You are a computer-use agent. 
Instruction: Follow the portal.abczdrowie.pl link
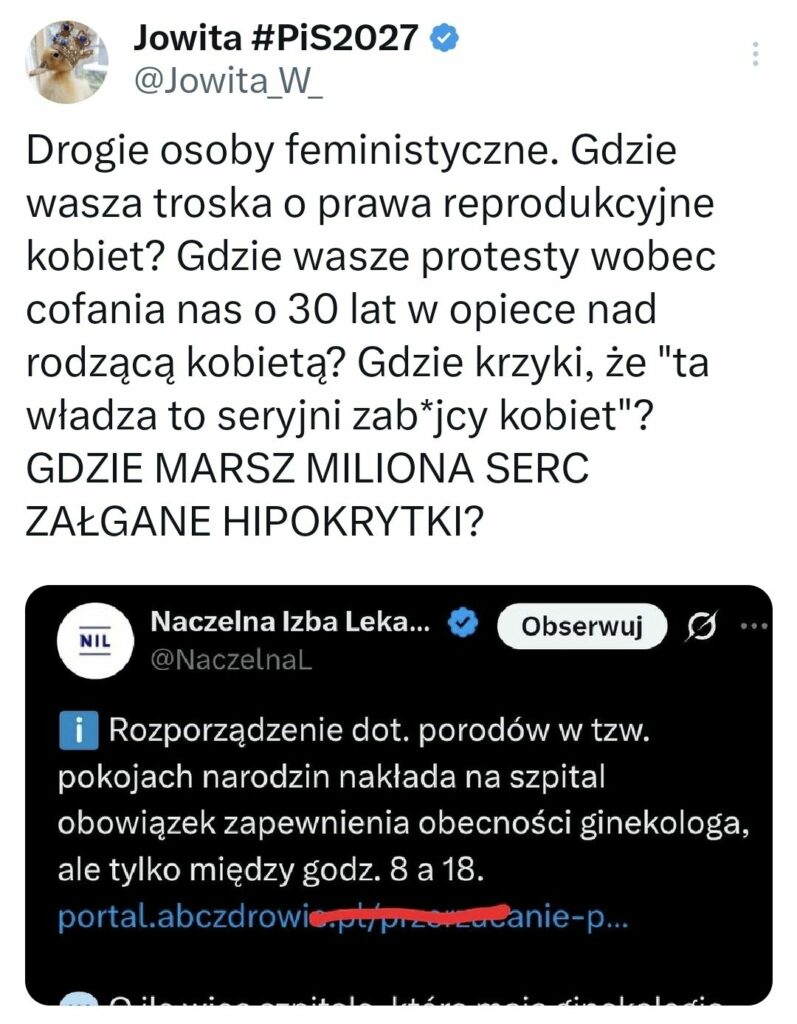[x=342, y=916]
